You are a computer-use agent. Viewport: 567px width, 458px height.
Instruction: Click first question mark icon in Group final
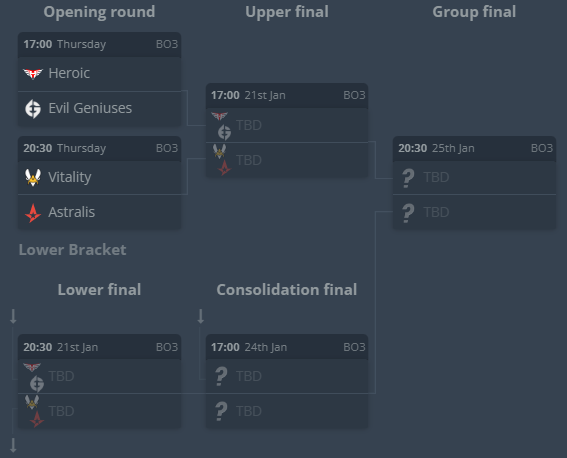(408, 178)
